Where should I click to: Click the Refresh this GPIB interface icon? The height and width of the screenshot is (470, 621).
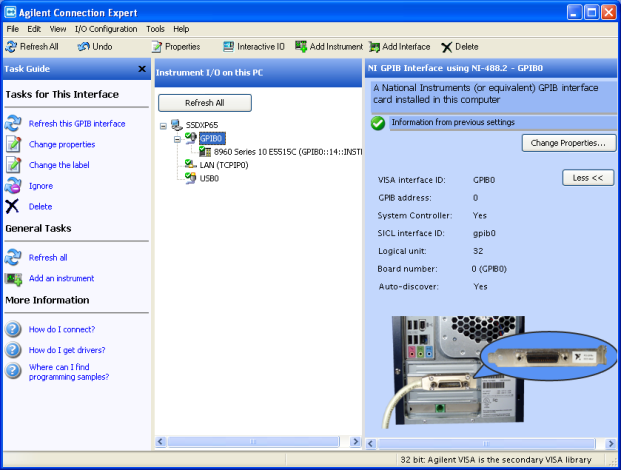(13, 124)
